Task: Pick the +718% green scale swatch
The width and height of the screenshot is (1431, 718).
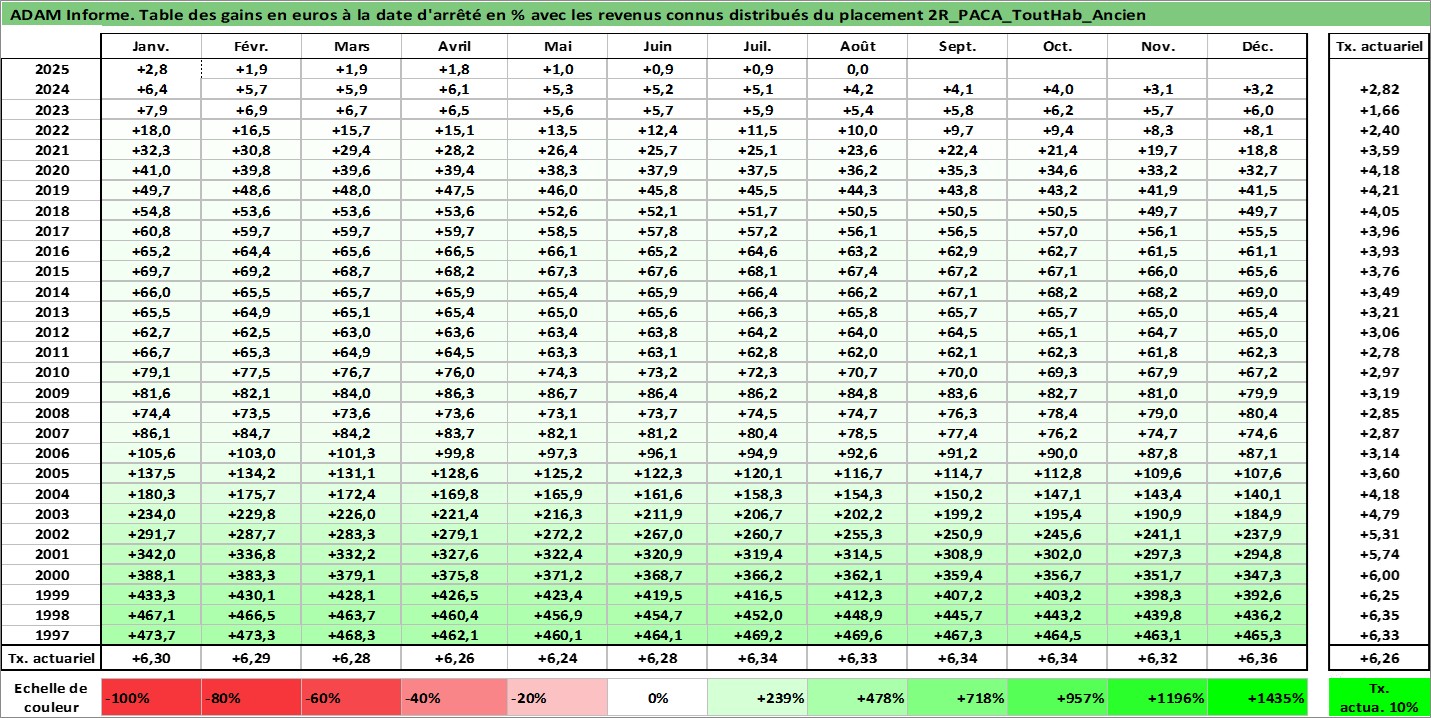Action: pyautogui.click(x=957, y=698)
